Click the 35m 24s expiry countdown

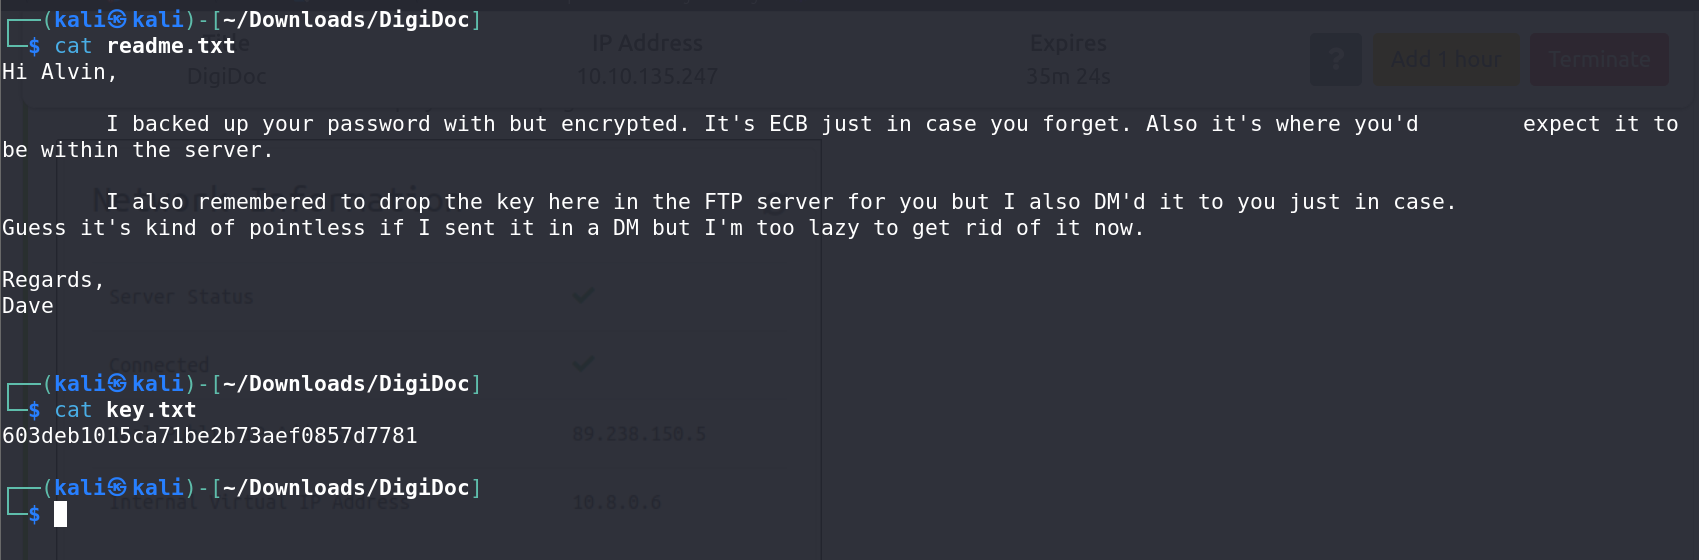1068,76
